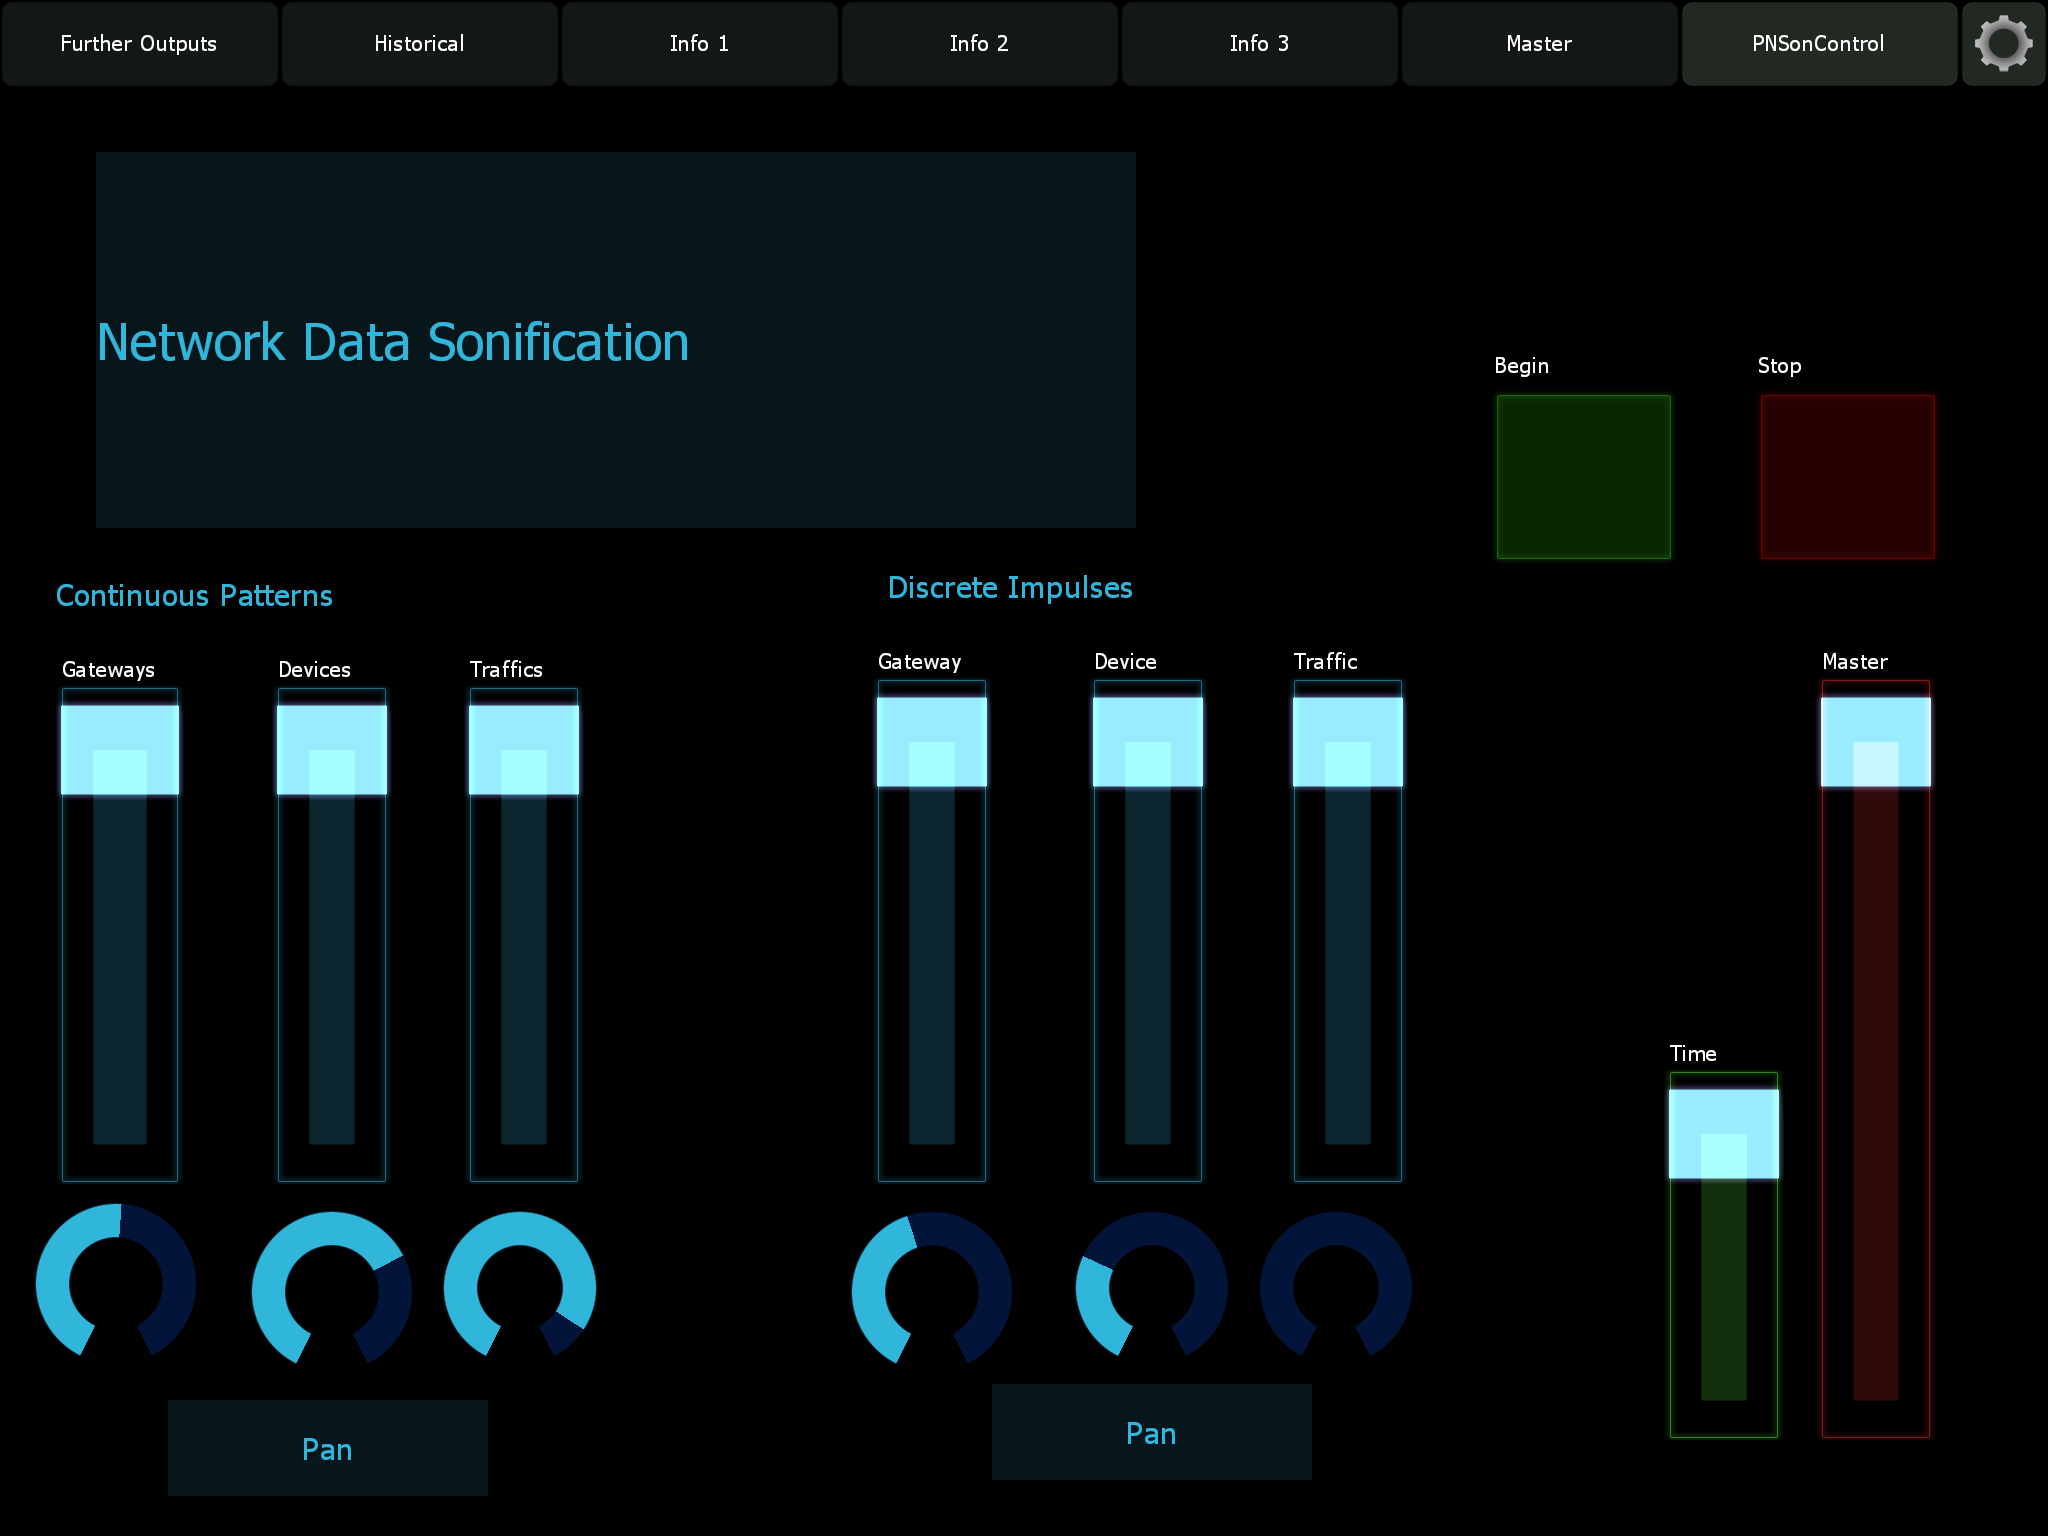Click the Traffic discrete impulse fader handle
Image resolution: width=2048 pixels, height=1536 pixels.
tap(1348, 742)
